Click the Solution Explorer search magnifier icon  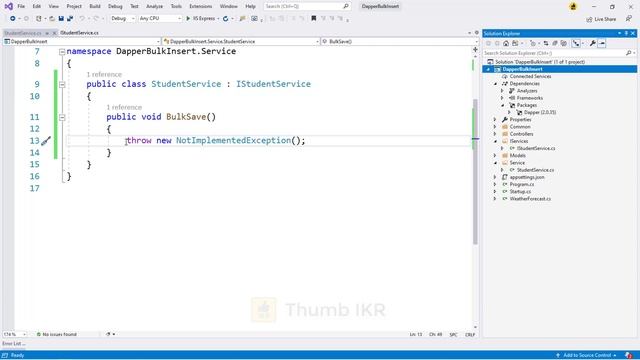(x=628, y=53)
